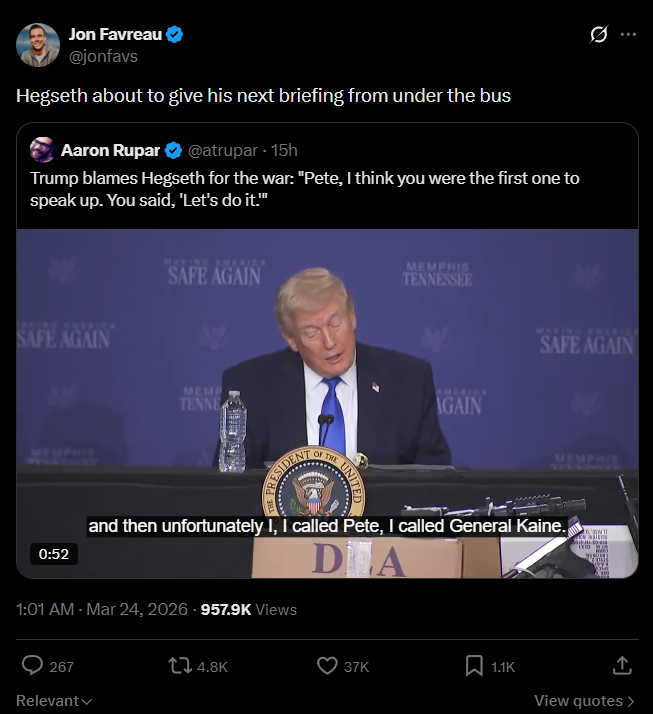The image size is (653, 714).
Task: Click the 15h time on quoted tweet
Action: pos(284,150)
